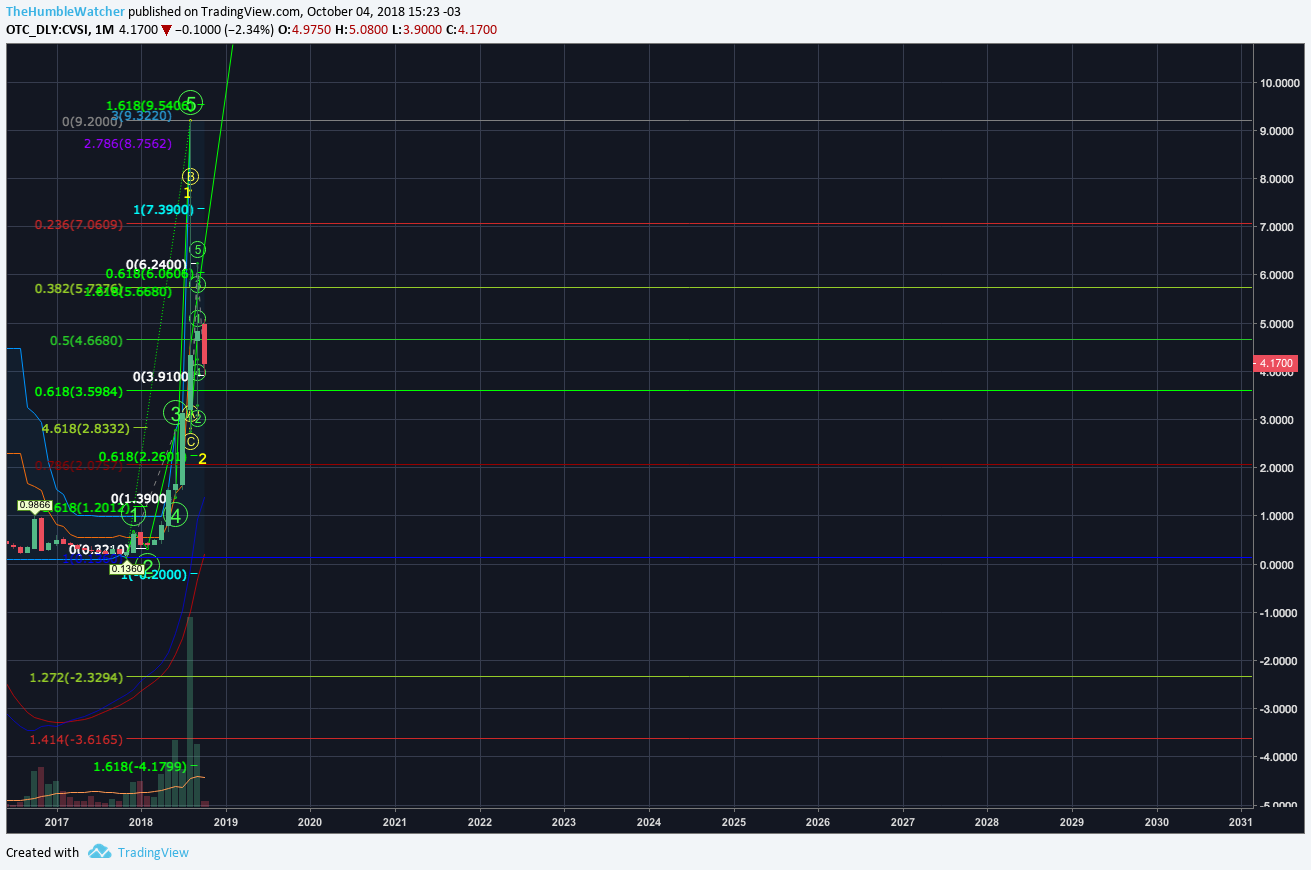The image size is (1311, 870).
Task: Click the red down-arrow price change icon
Action: point(167,30)
